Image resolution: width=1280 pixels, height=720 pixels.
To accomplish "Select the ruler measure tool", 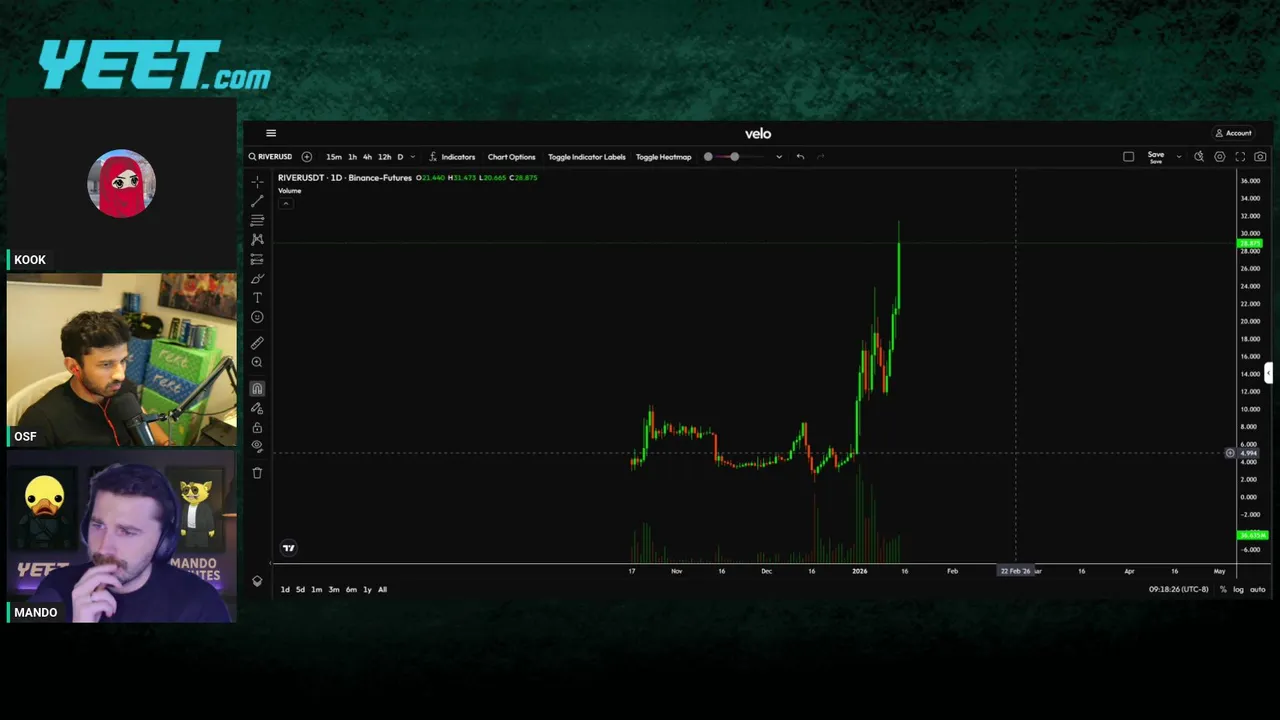I will click(257, 343).
